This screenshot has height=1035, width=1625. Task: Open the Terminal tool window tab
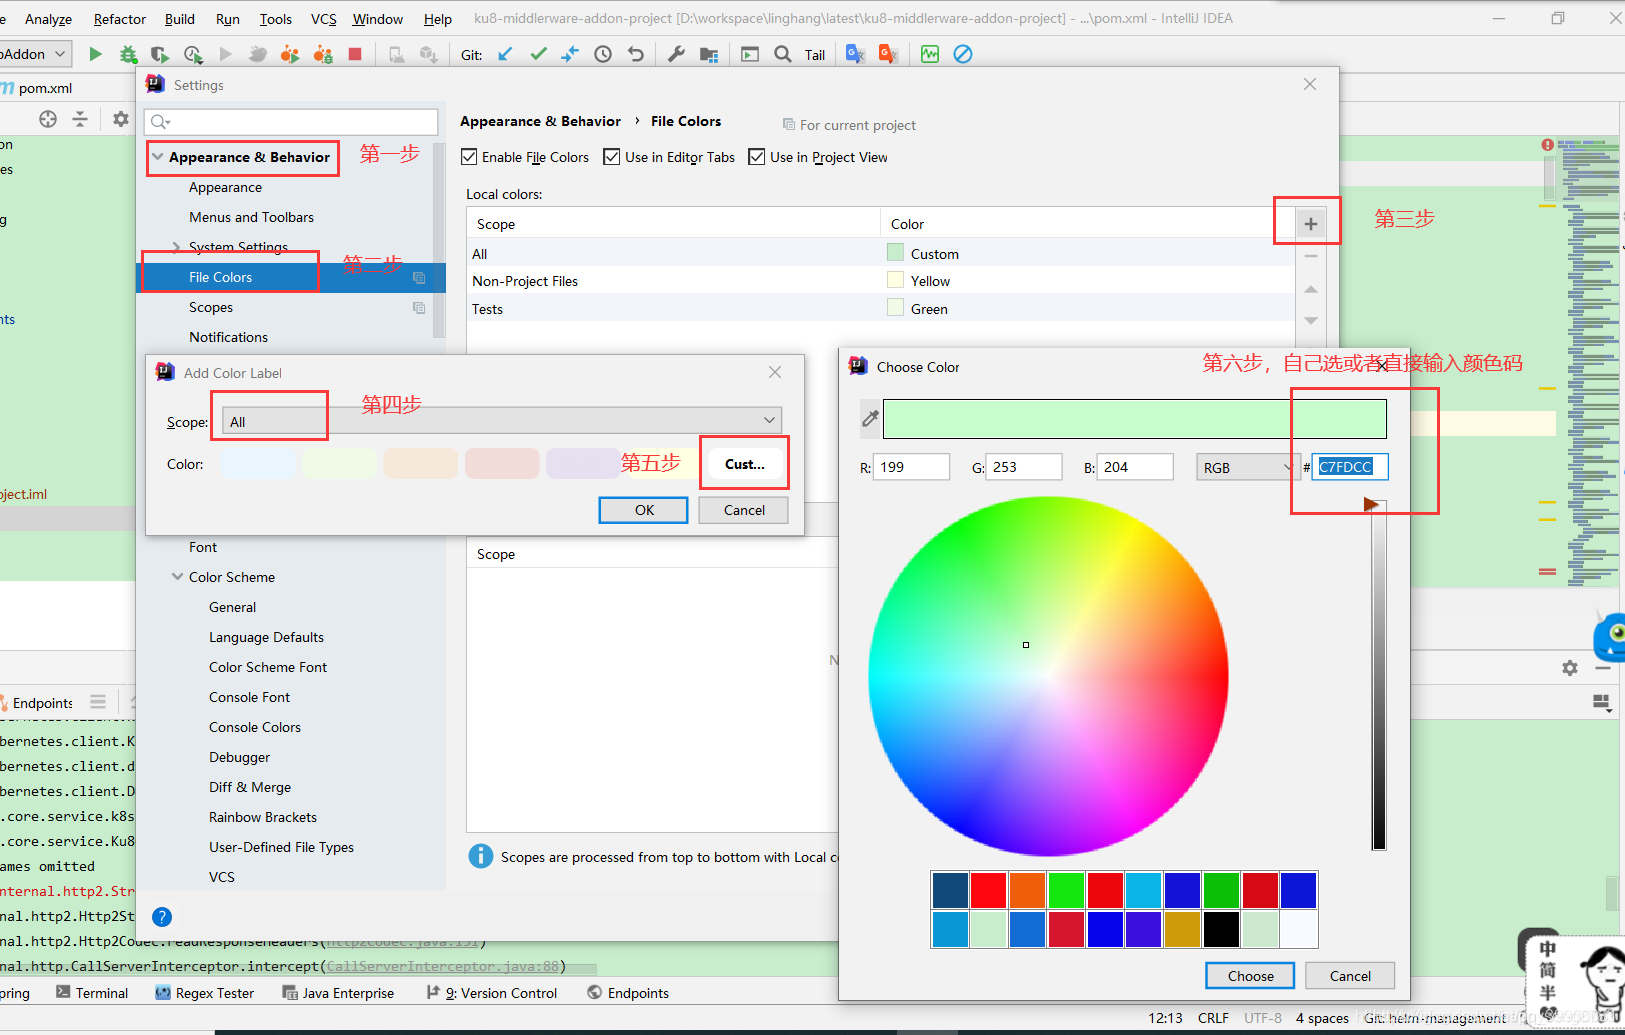coord(92,993)
